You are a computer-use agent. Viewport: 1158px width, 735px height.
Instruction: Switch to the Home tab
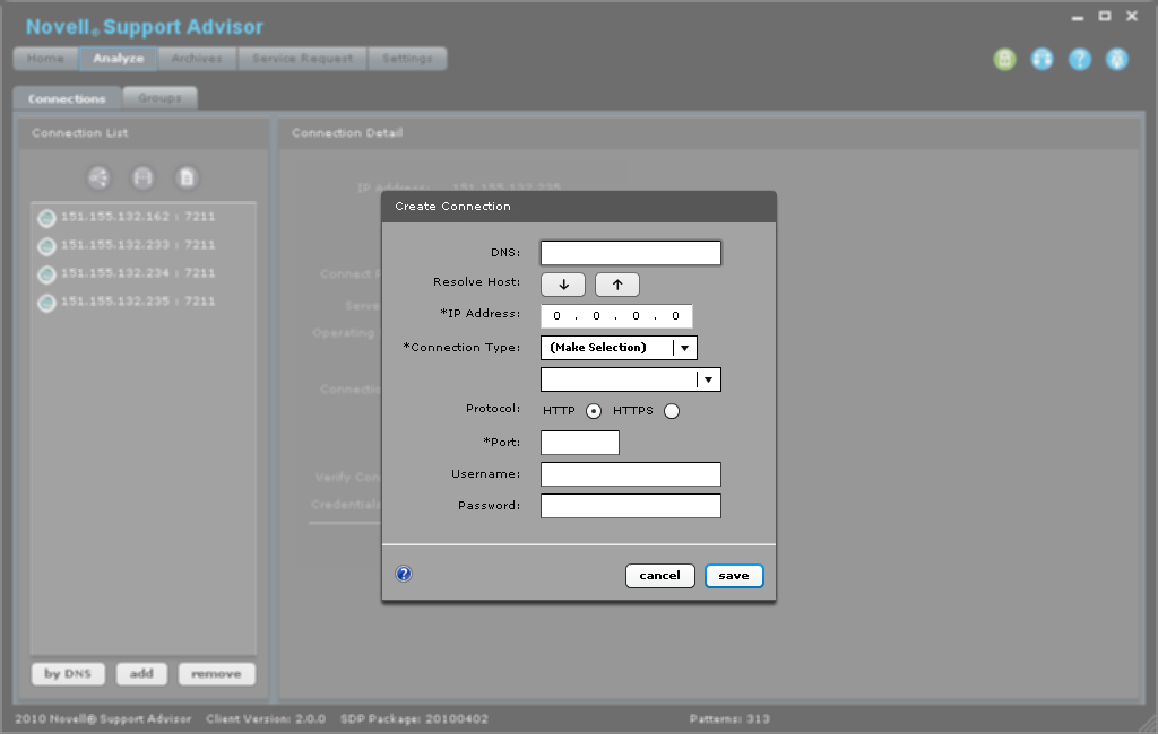coord(45,58)
